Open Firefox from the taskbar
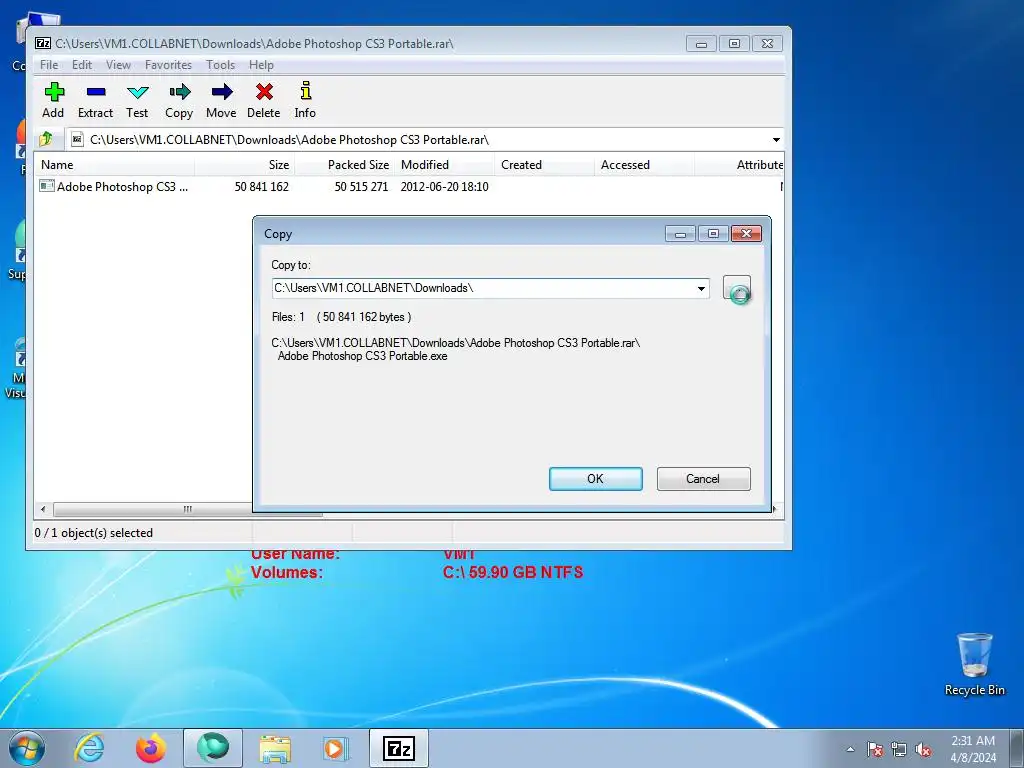Viewport: 1024px width, 768px height. click(x=151, y=748)
